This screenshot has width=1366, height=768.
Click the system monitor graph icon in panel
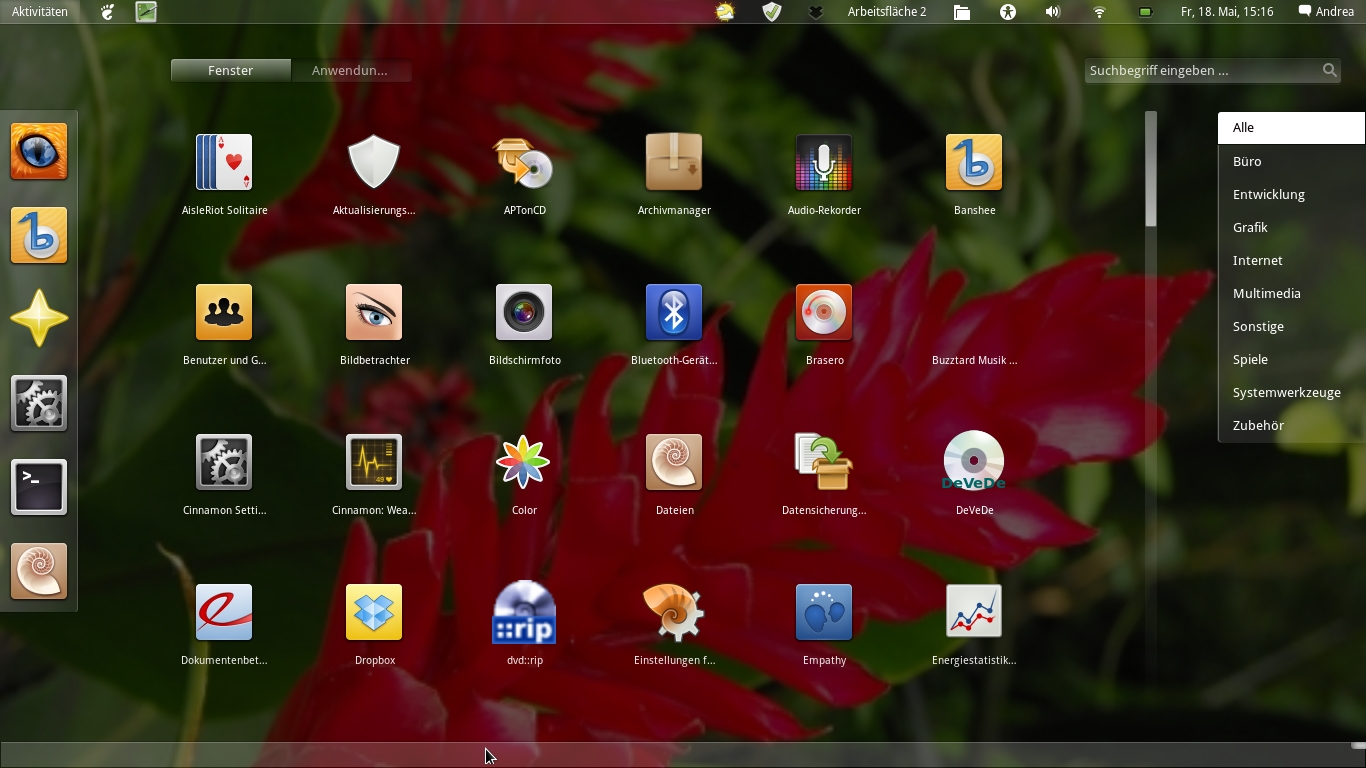coord(146,12)
